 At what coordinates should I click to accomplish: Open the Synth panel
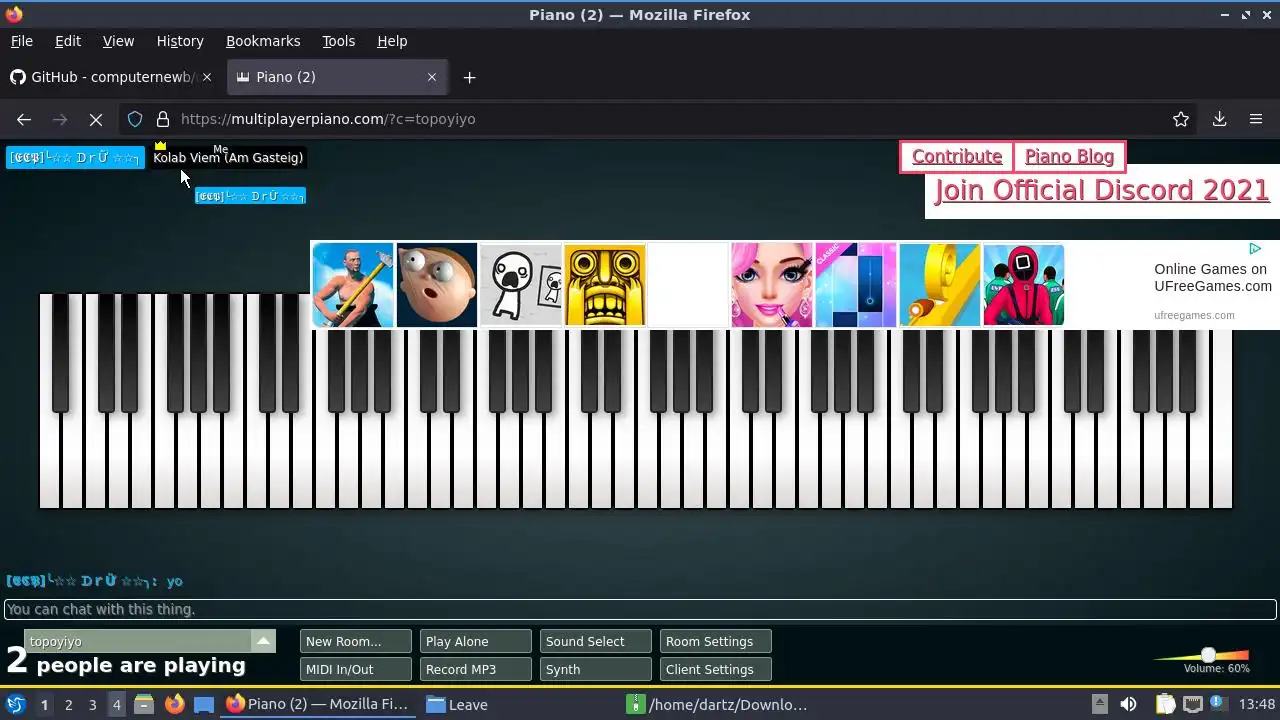pos(596,670)
